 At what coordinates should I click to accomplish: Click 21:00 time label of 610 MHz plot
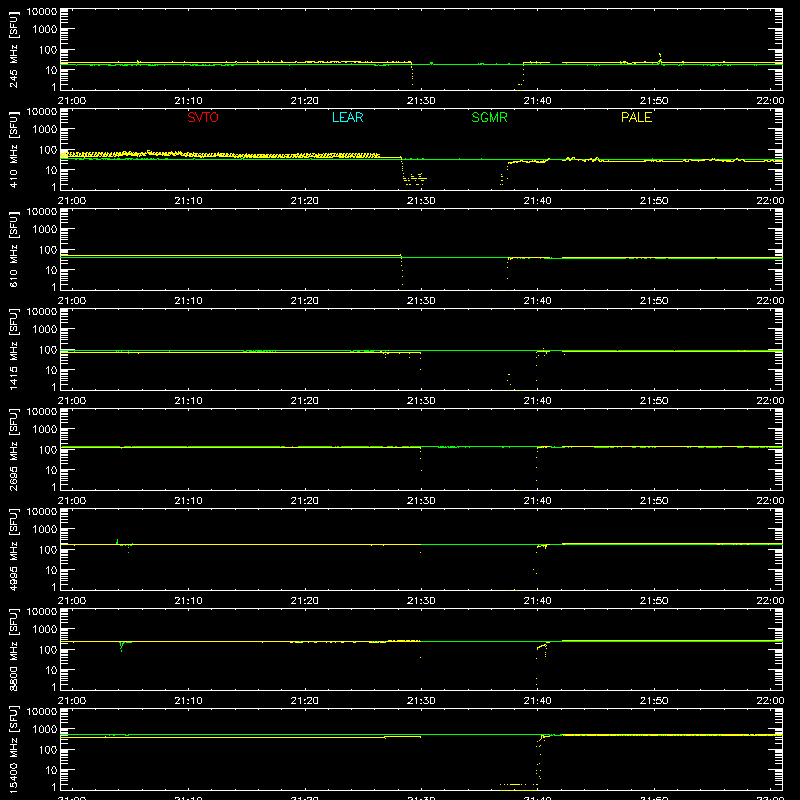[72, 301]
